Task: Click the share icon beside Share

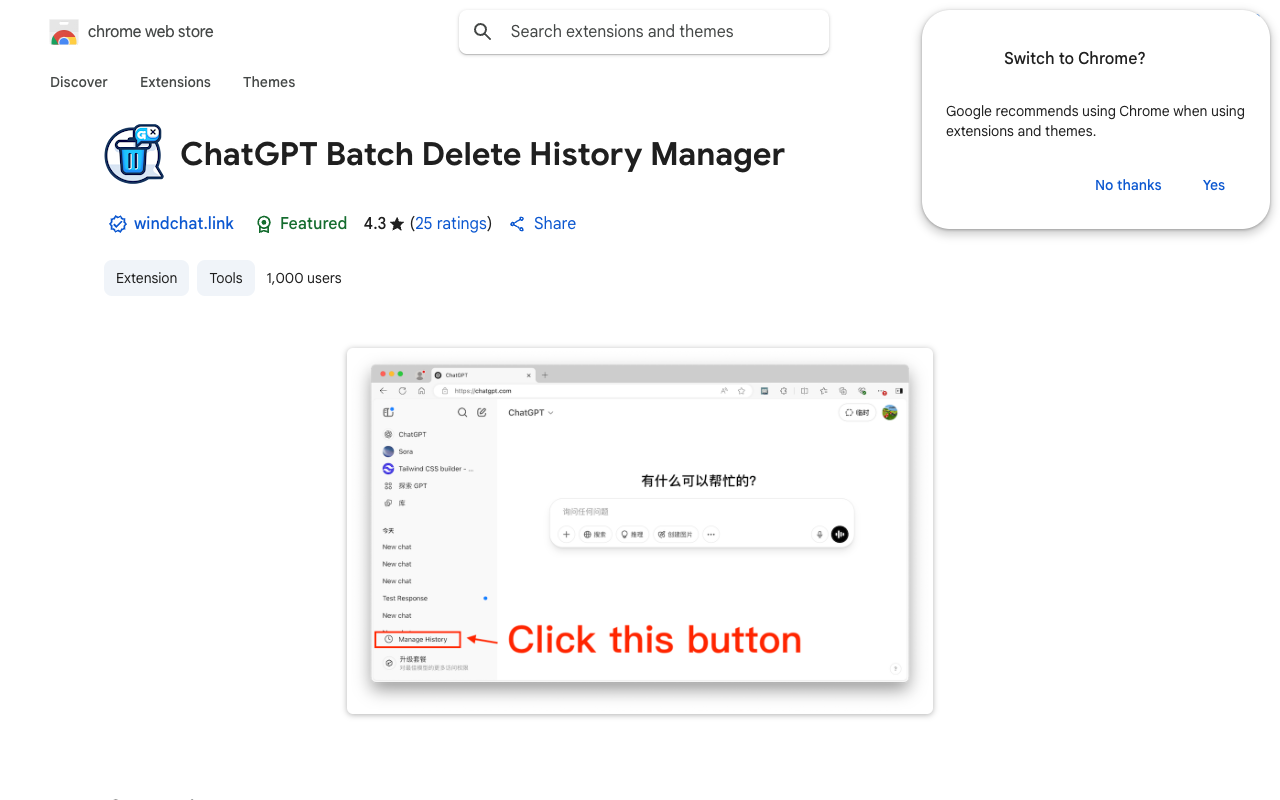Action: (517, 224)
